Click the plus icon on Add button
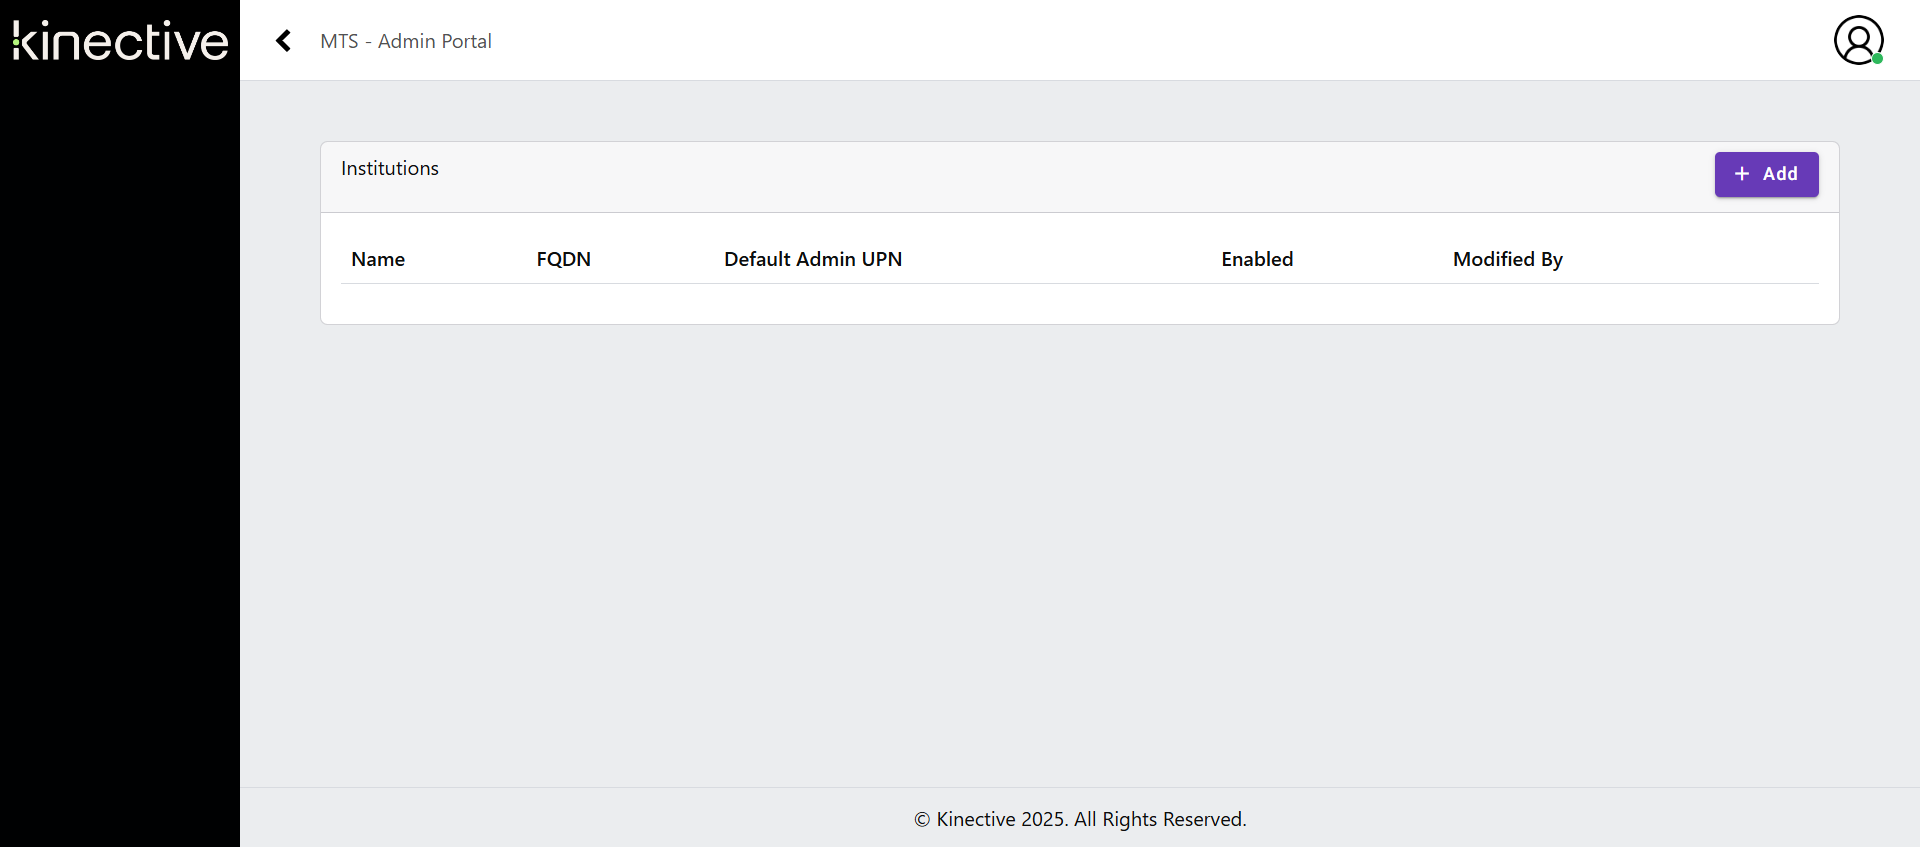Image resolution: width=1920 pixels, height=847 pixels. click(1742, 174)
